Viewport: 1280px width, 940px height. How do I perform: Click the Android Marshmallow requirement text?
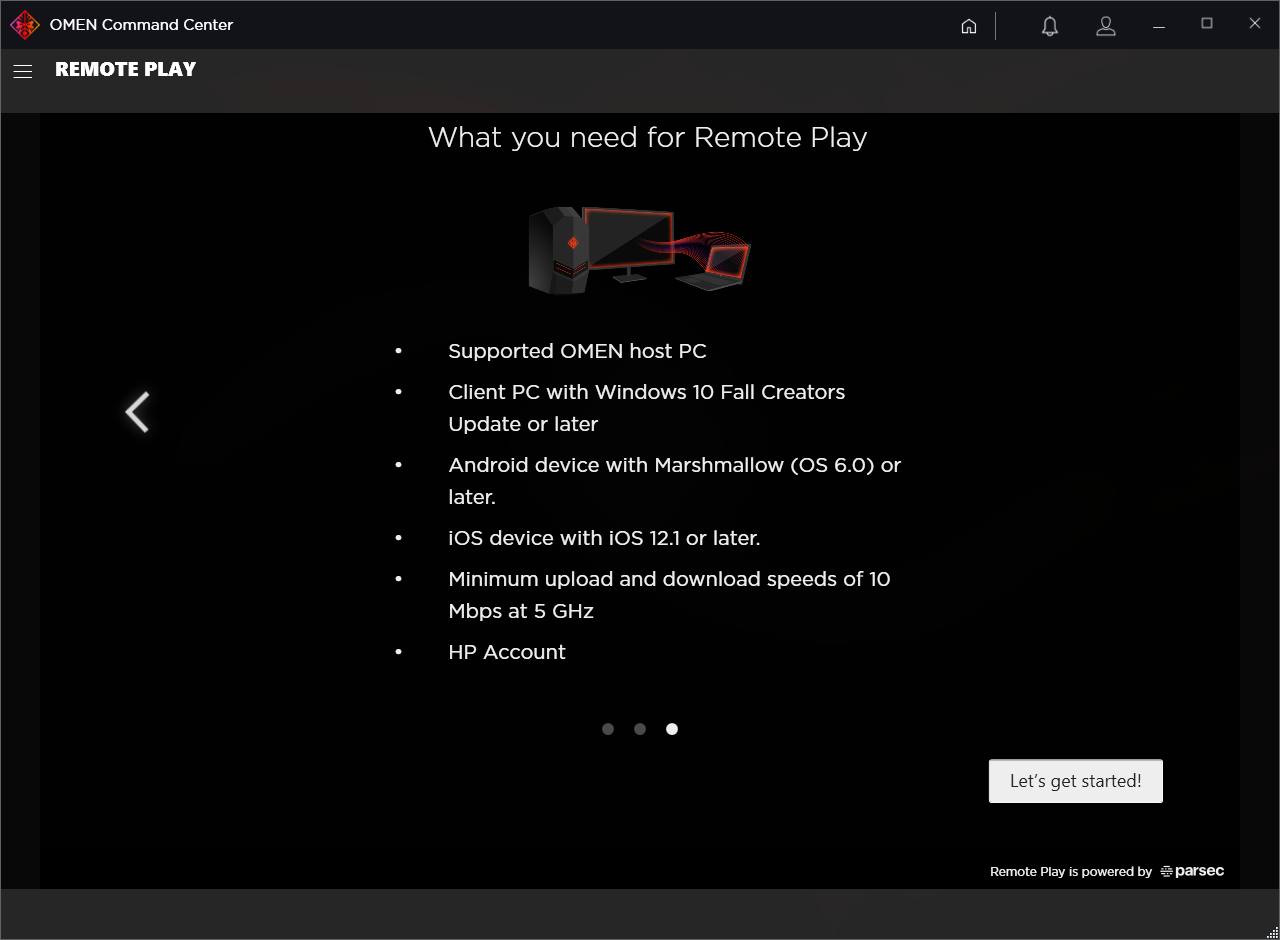[x=675, y=481]
